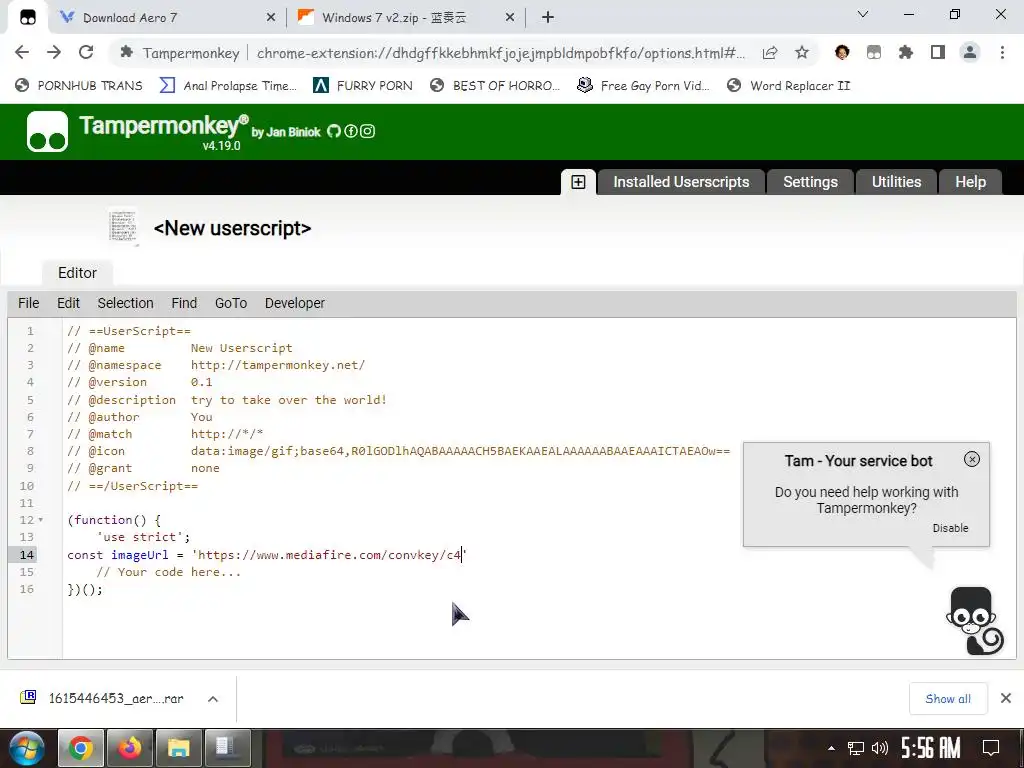The image size is (1024, 768).
Task: Open the fourth taskbar application
Action: (227, 748)
